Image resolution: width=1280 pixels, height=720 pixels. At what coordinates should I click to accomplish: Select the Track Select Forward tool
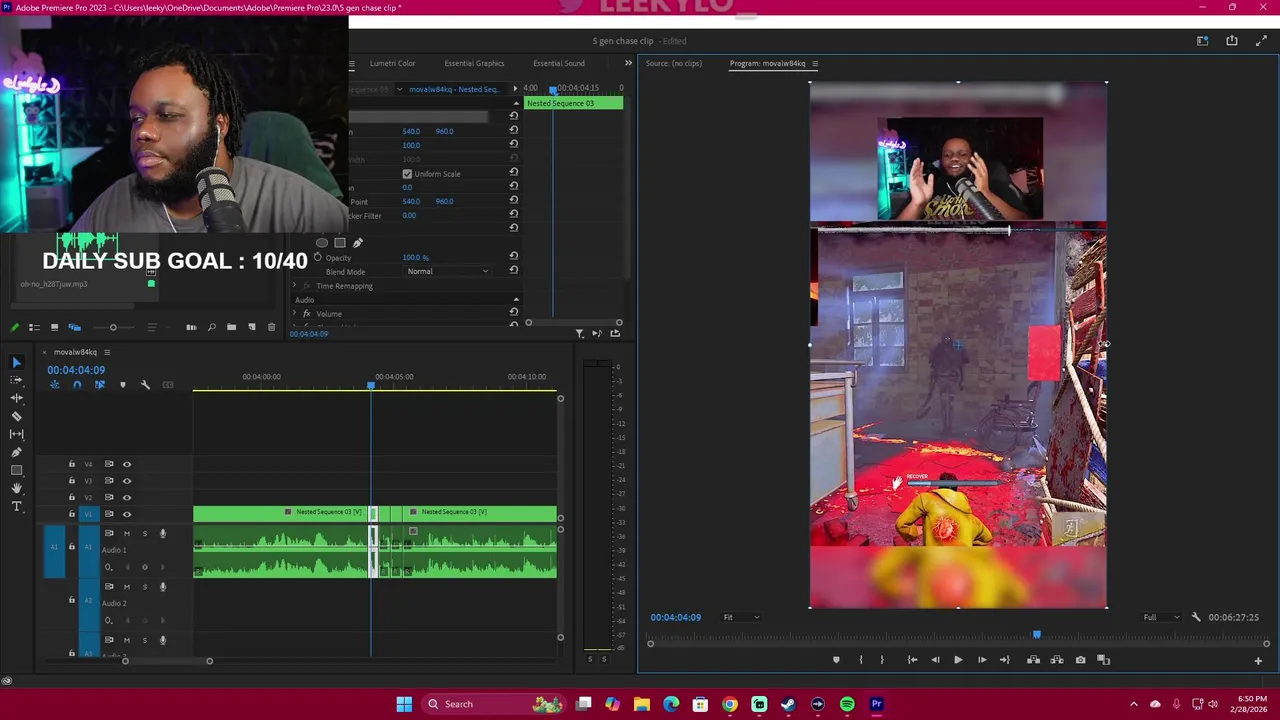tap(17, 380)
